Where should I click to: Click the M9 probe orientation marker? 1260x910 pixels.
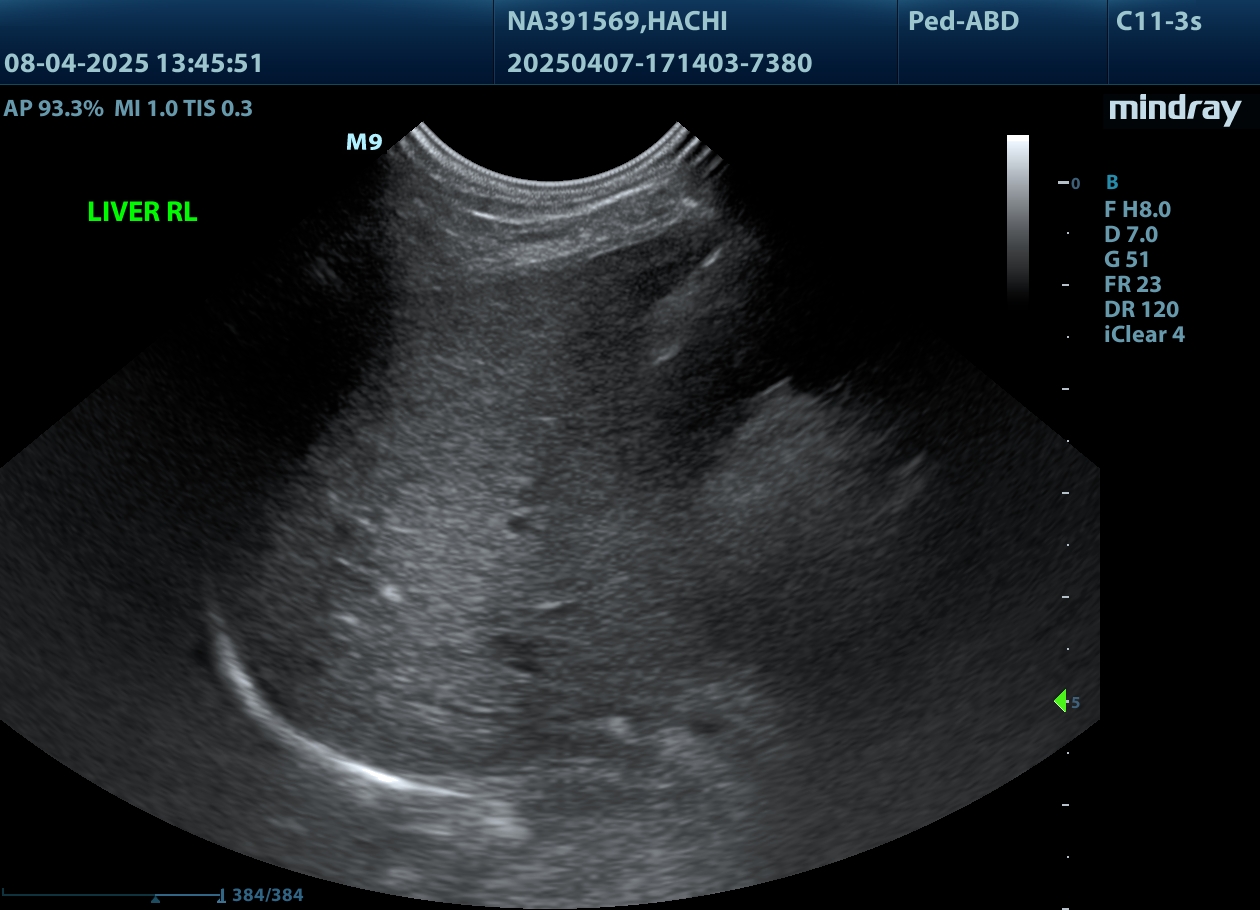pyautogui.click(x=364, y=143)
